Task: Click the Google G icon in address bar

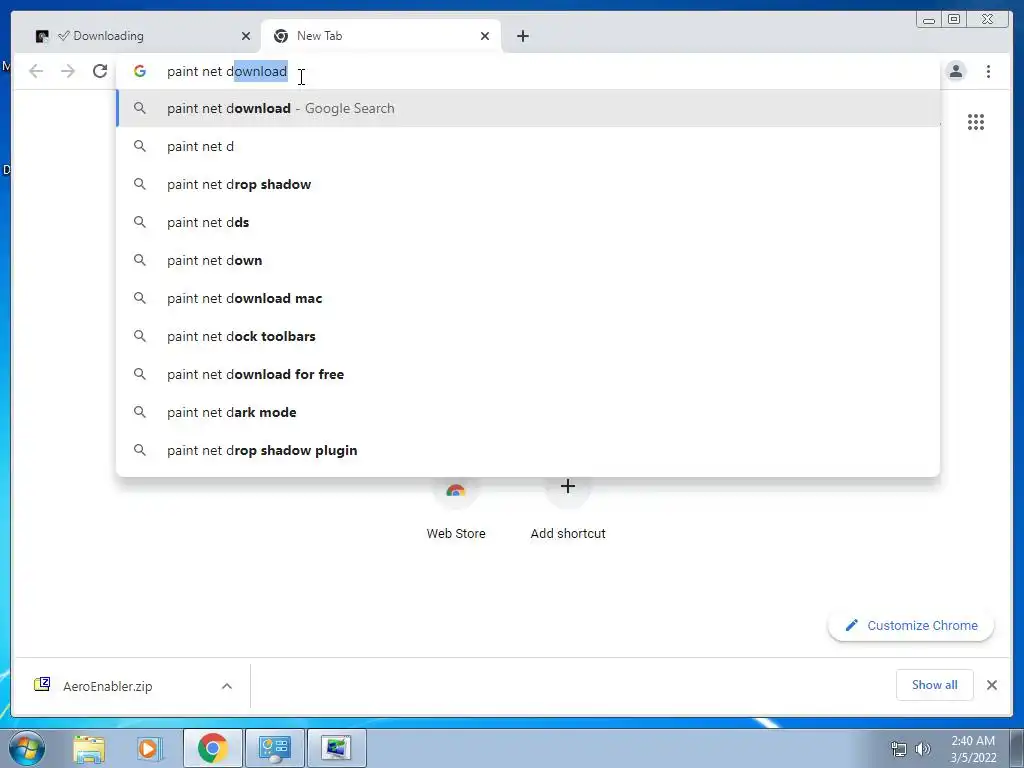Action: coord(140,71)
